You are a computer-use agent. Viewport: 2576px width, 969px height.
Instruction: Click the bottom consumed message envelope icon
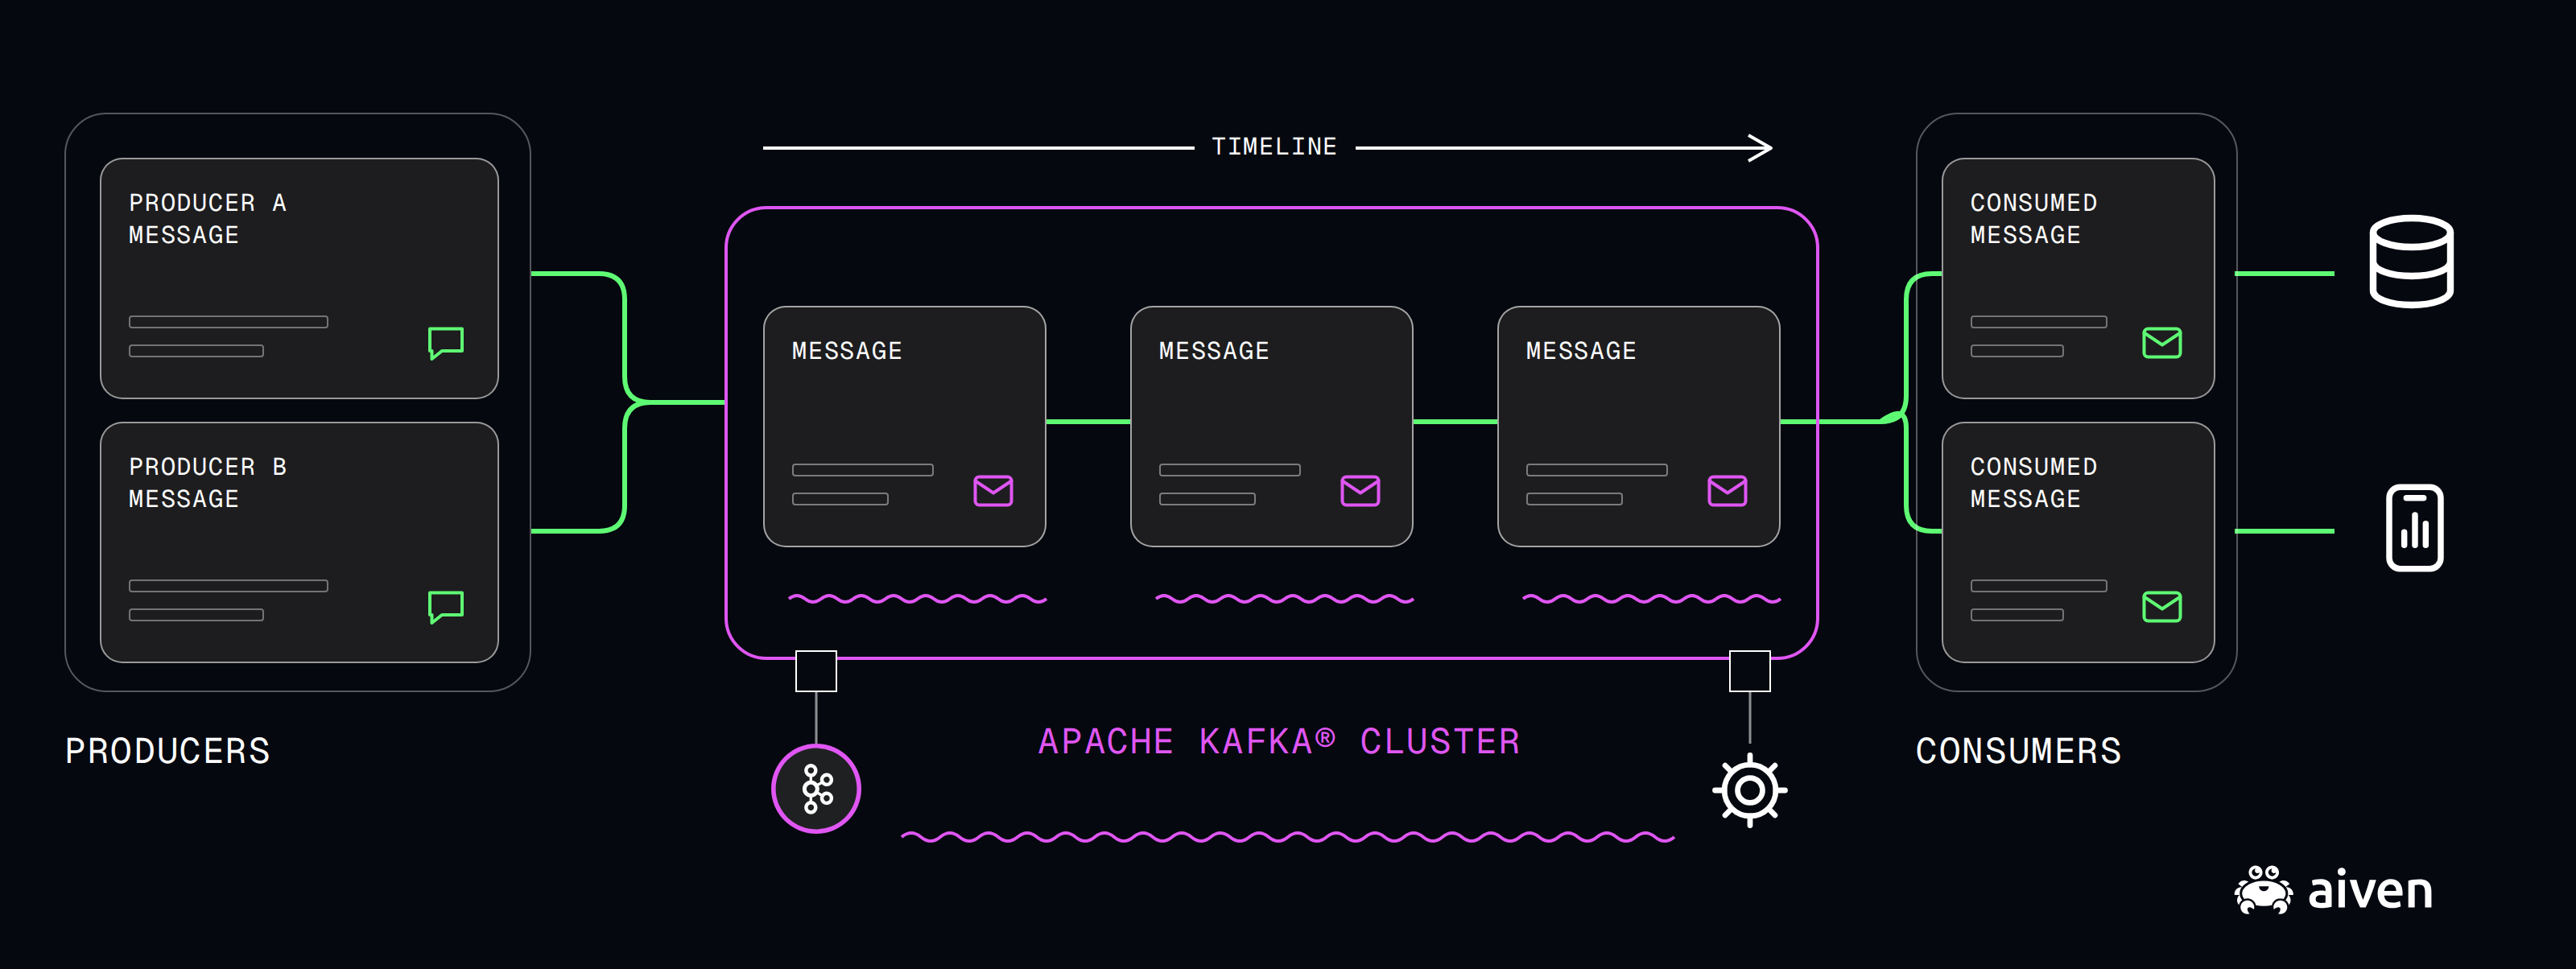[x=2162, y=607]
